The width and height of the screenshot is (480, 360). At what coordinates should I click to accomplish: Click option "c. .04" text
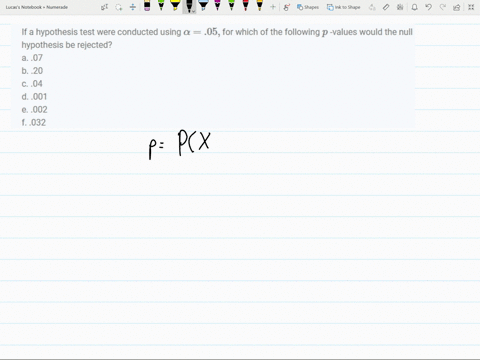(32, 84)
